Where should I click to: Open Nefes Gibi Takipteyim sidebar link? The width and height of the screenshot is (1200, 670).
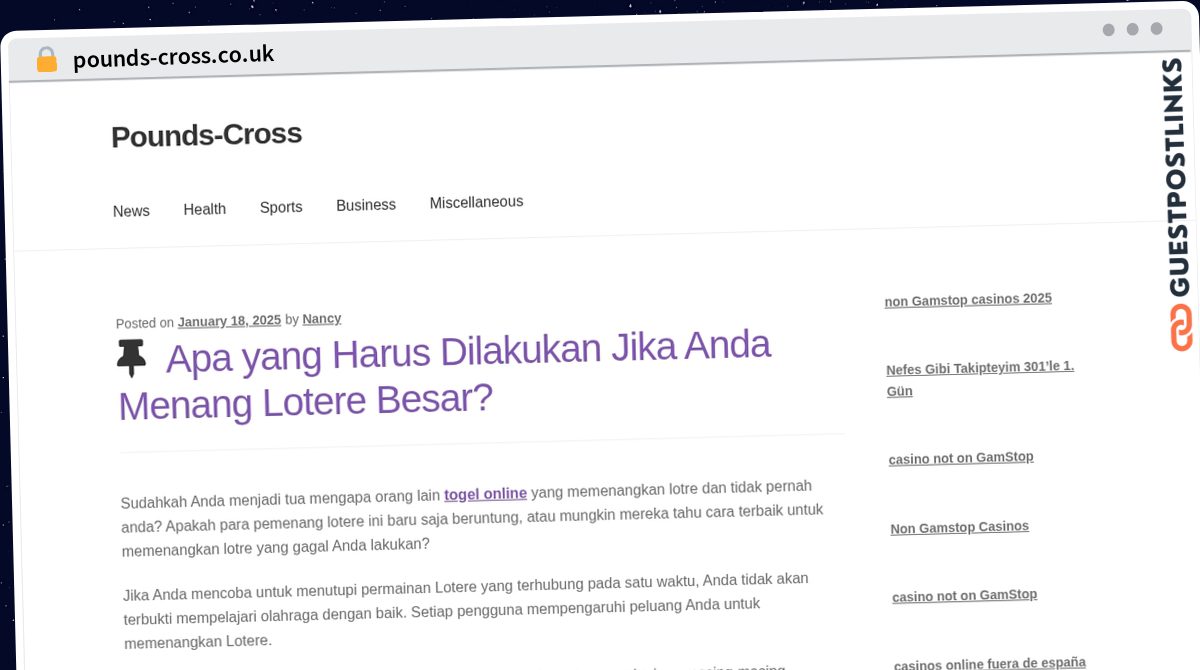[980, 379]
